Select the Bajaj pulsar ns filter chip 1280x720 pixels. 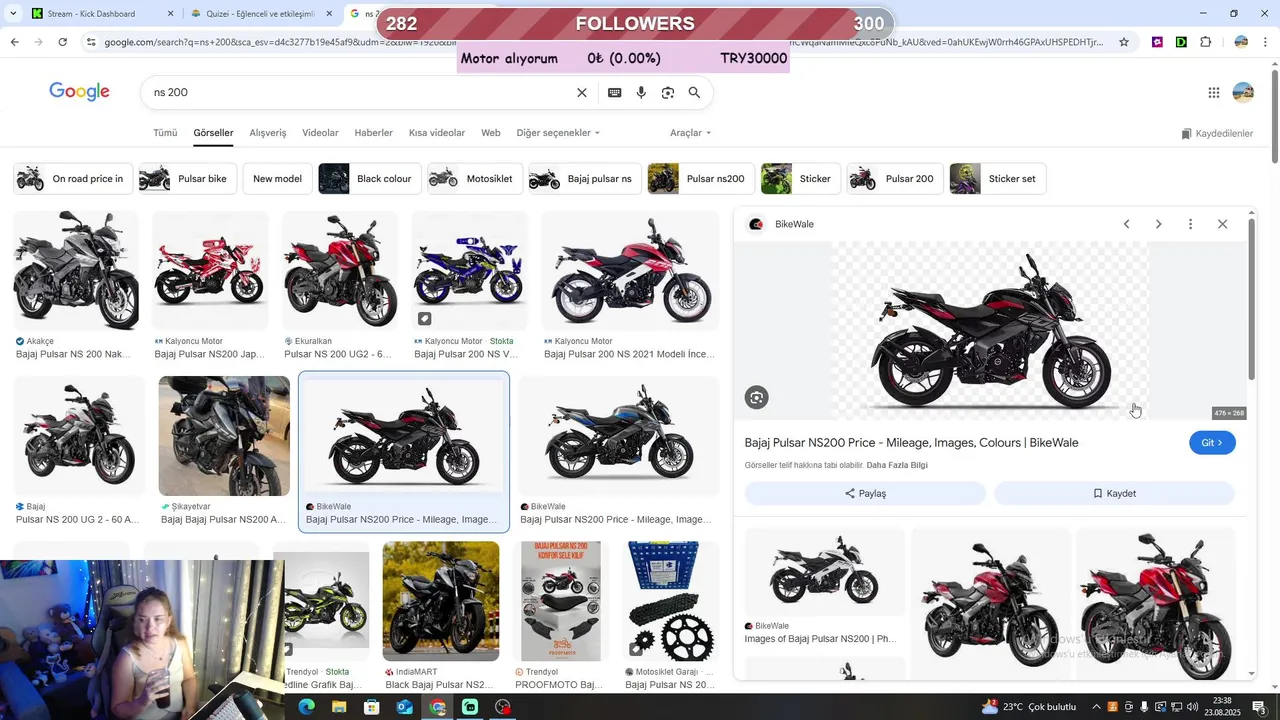tap(585, 179)
